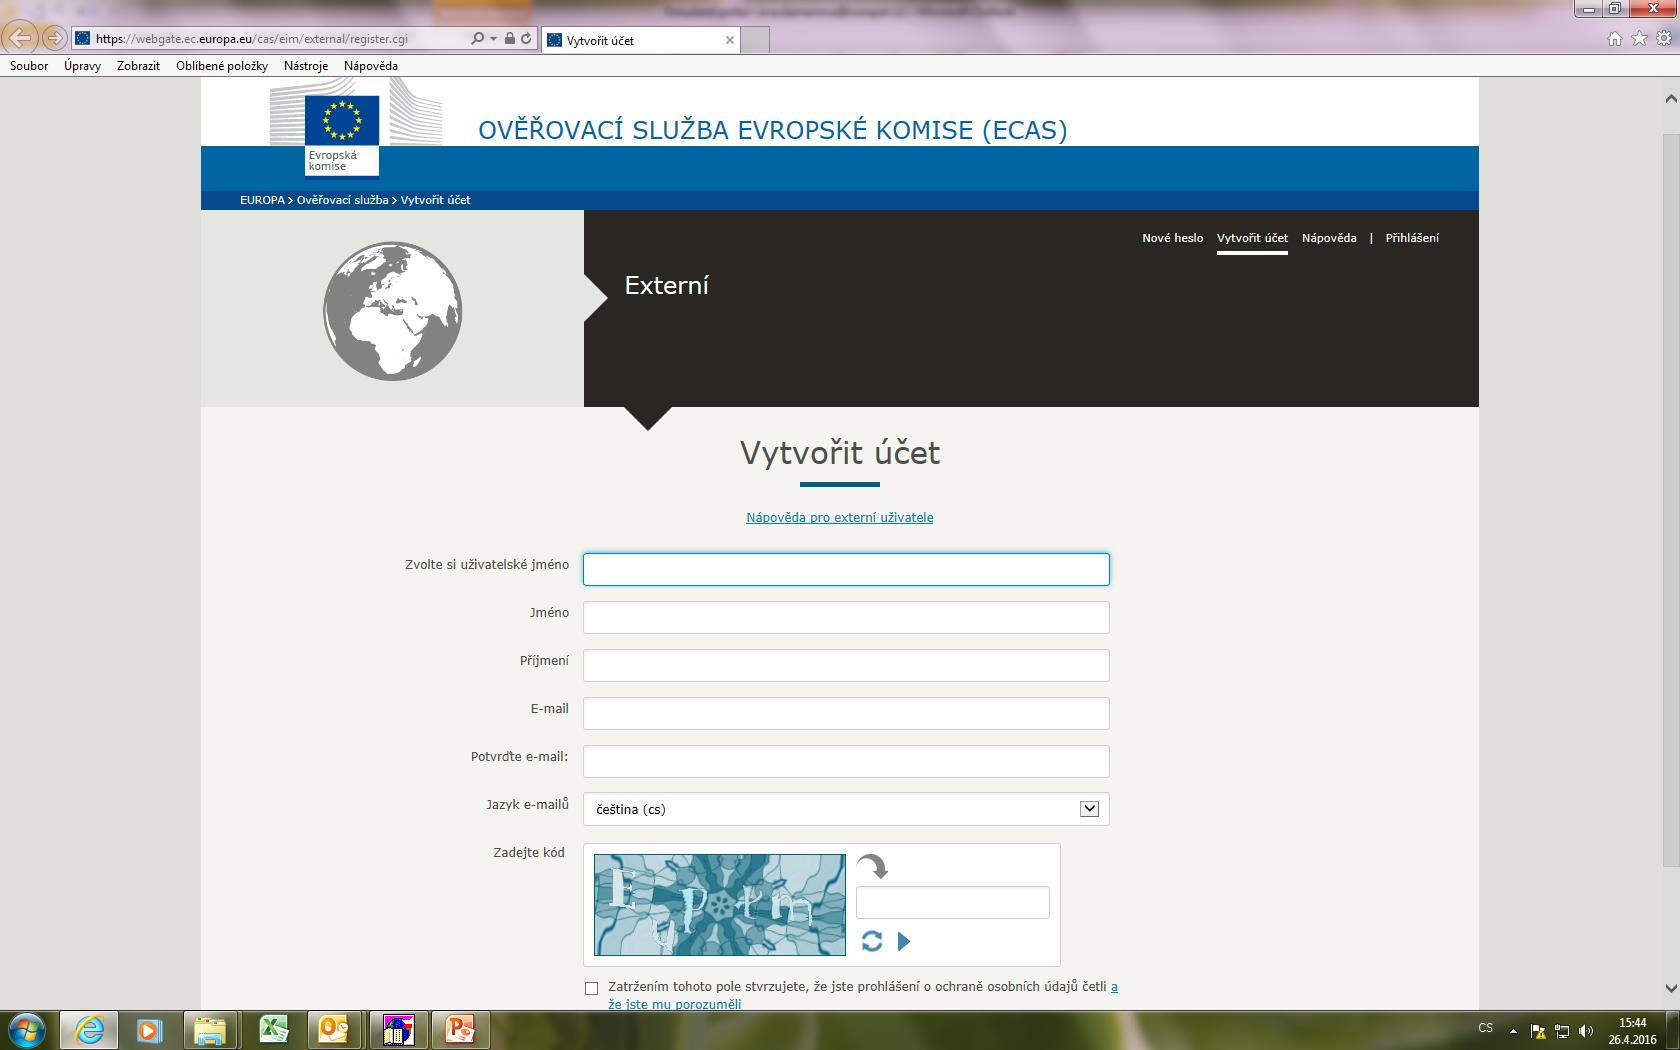The image size is (1680, 1050).
Task: Click the CS language indicator in tray
Action: click(1486, 1028)
